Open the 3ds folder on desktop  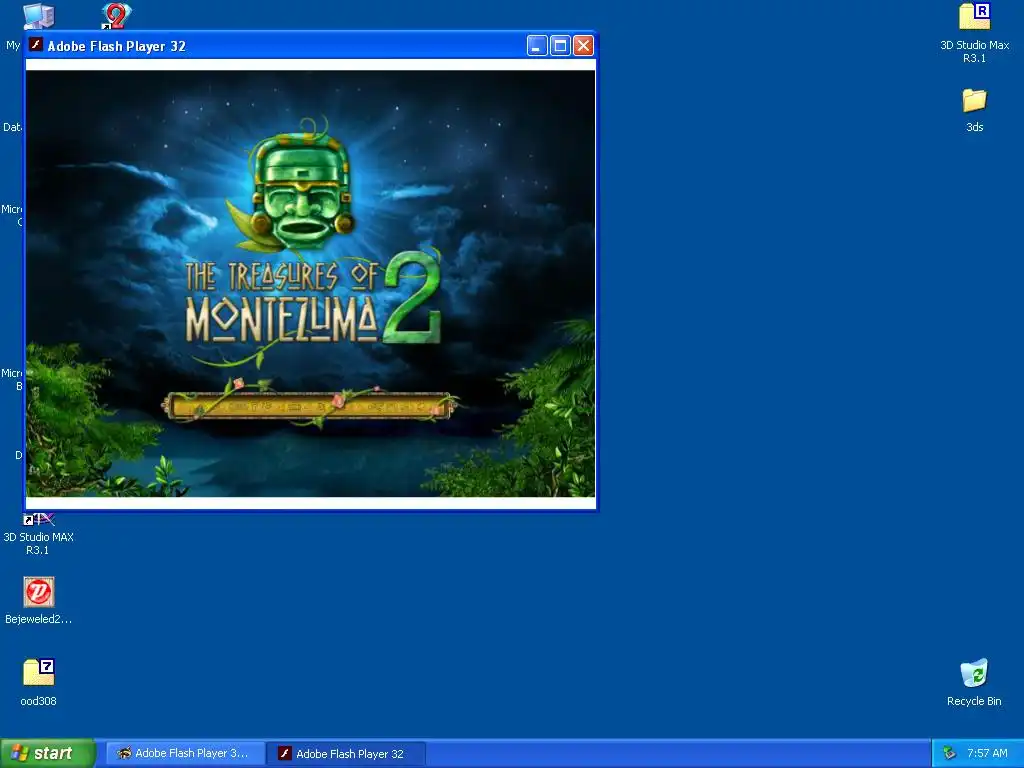coord(974,101)
